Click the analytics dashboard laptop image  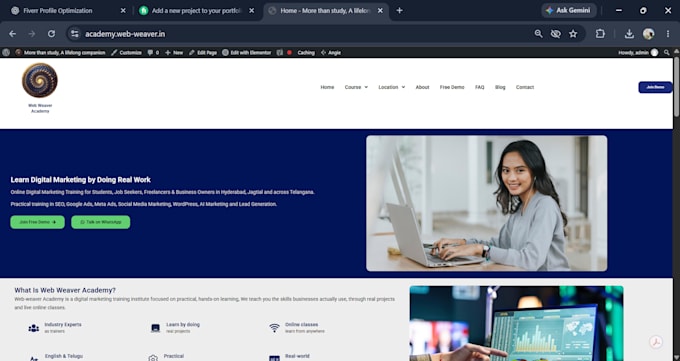(x=517, y=323)
